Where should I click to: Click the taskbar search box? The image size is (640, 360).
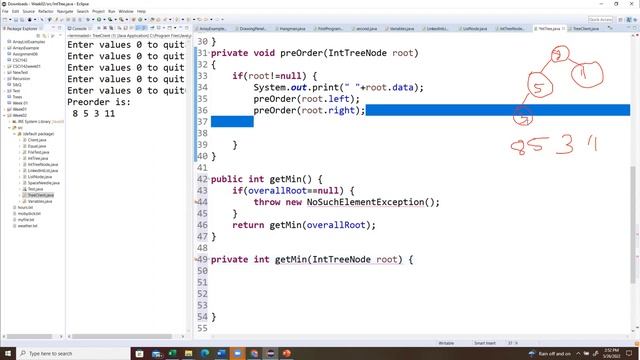[73, 353]
